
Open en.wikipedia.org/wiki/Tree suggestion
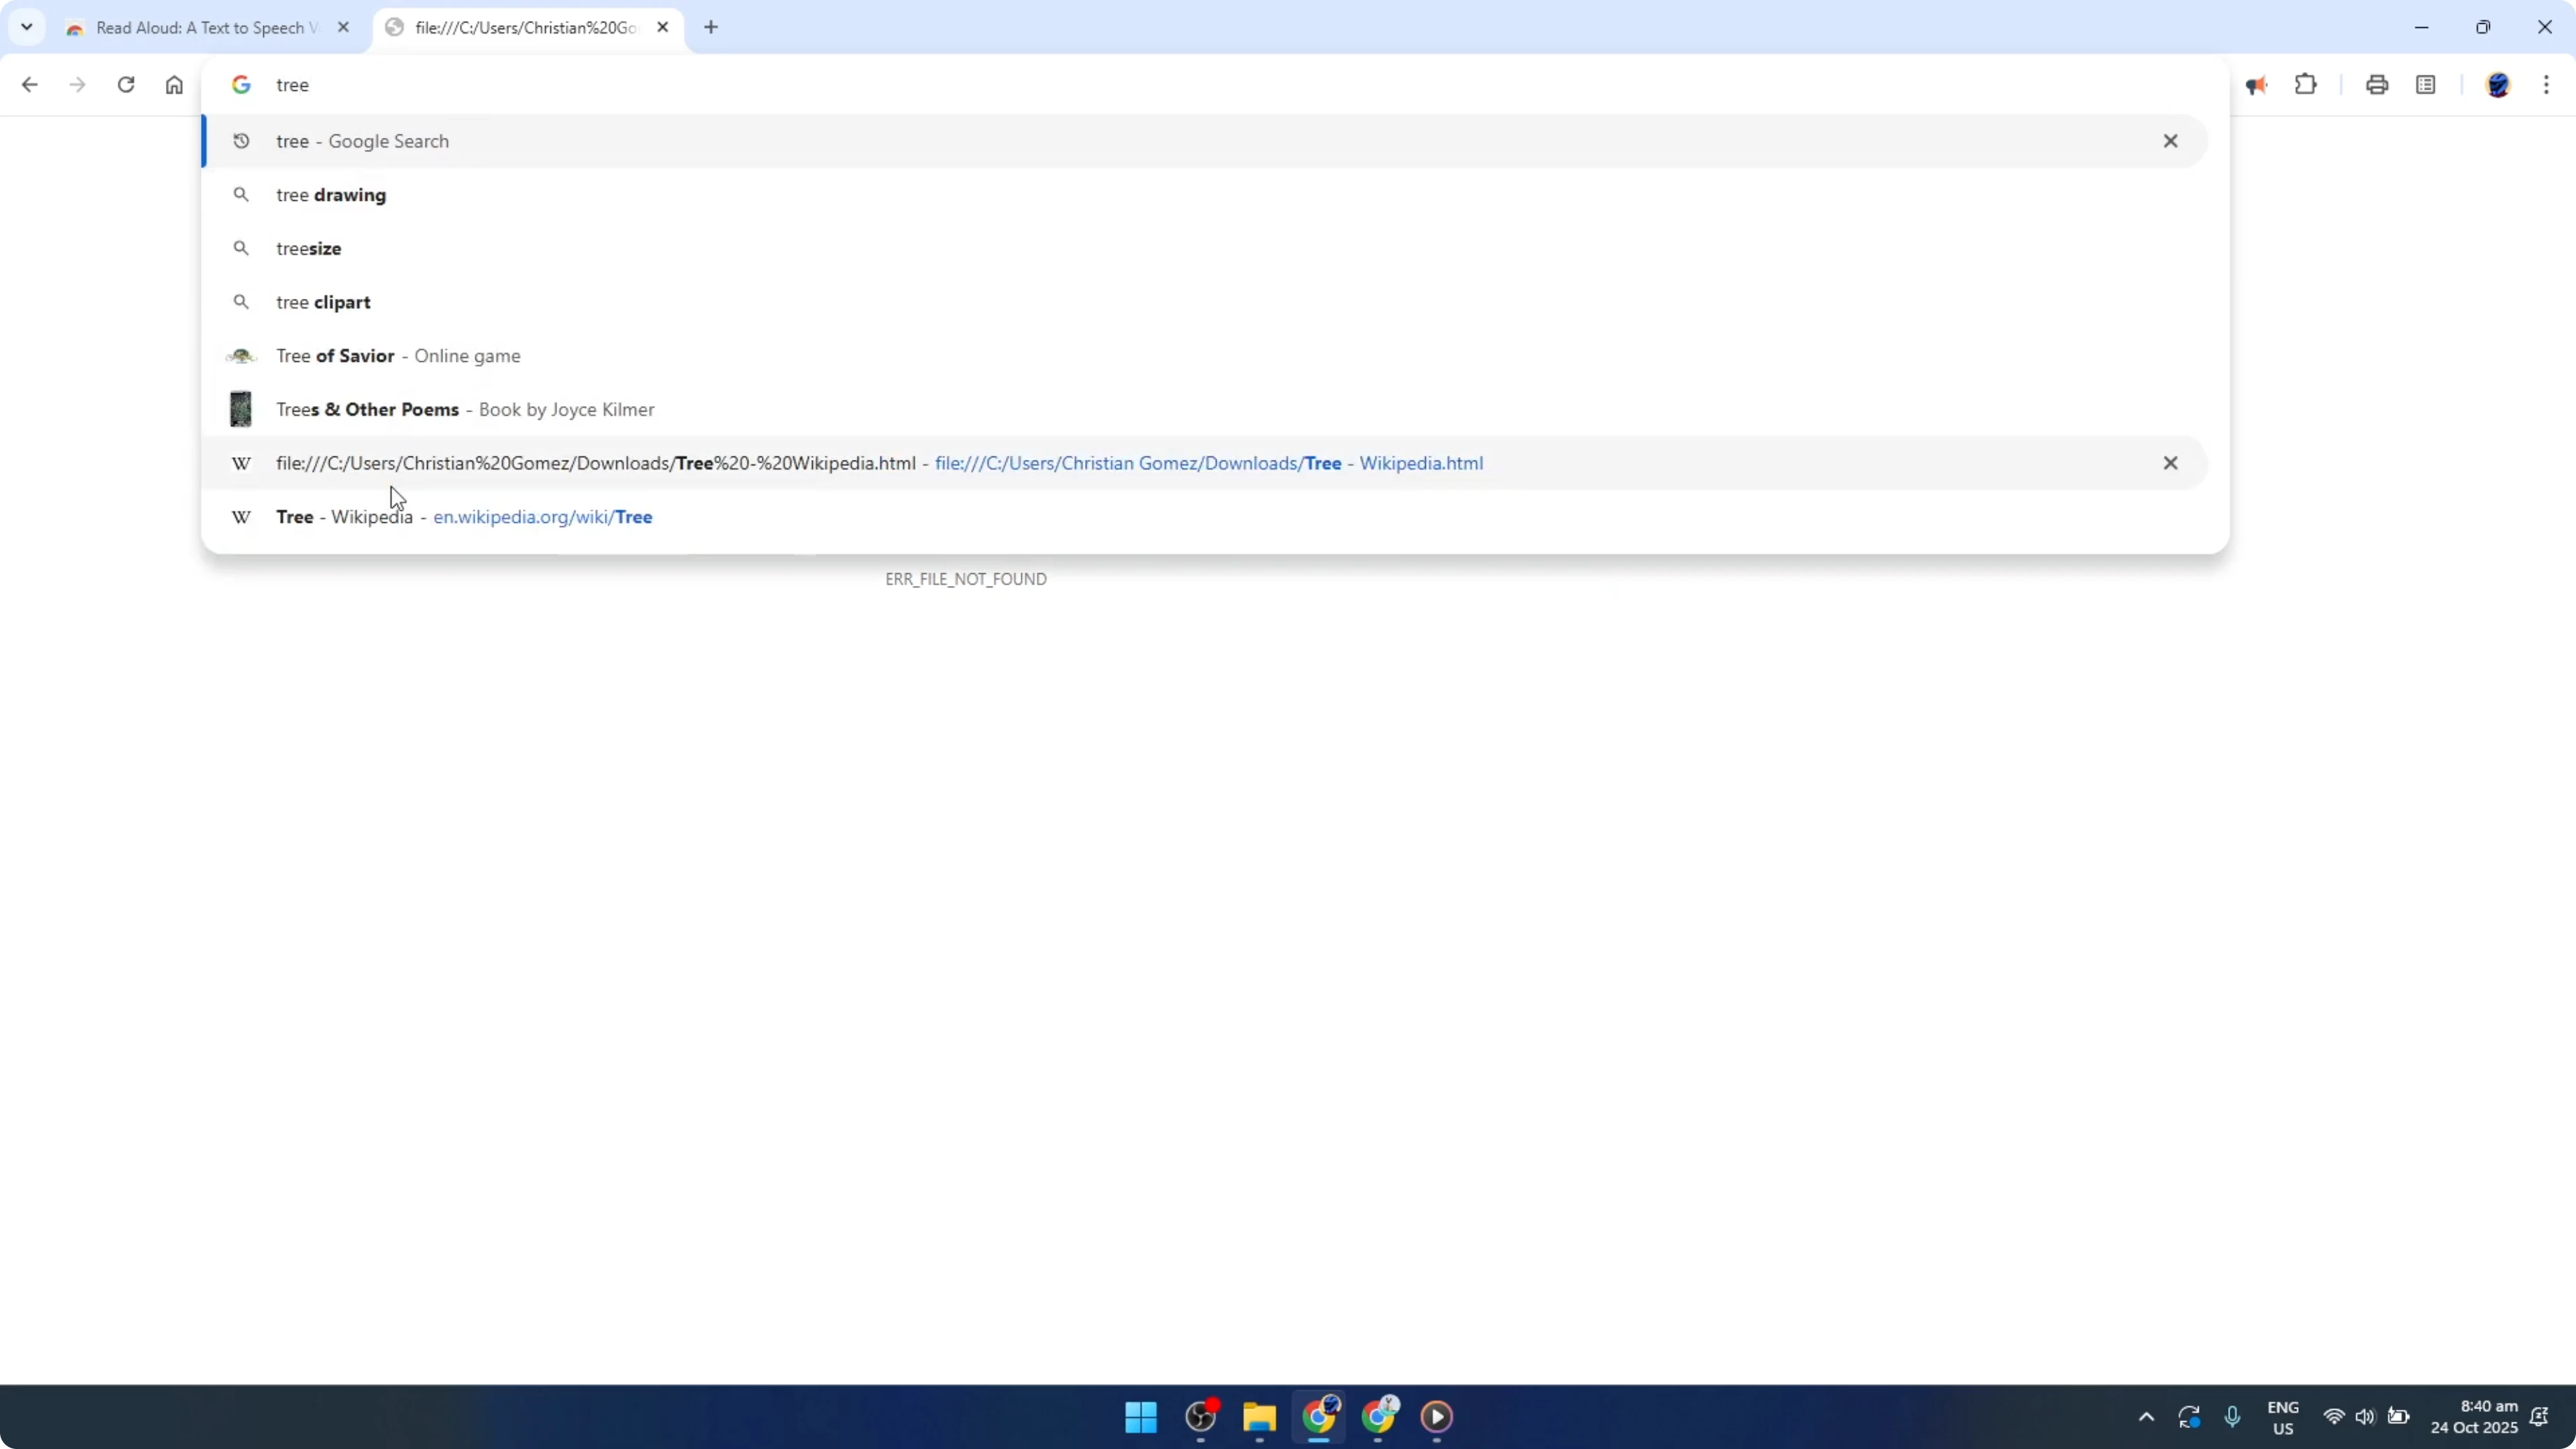(1204, 517)
